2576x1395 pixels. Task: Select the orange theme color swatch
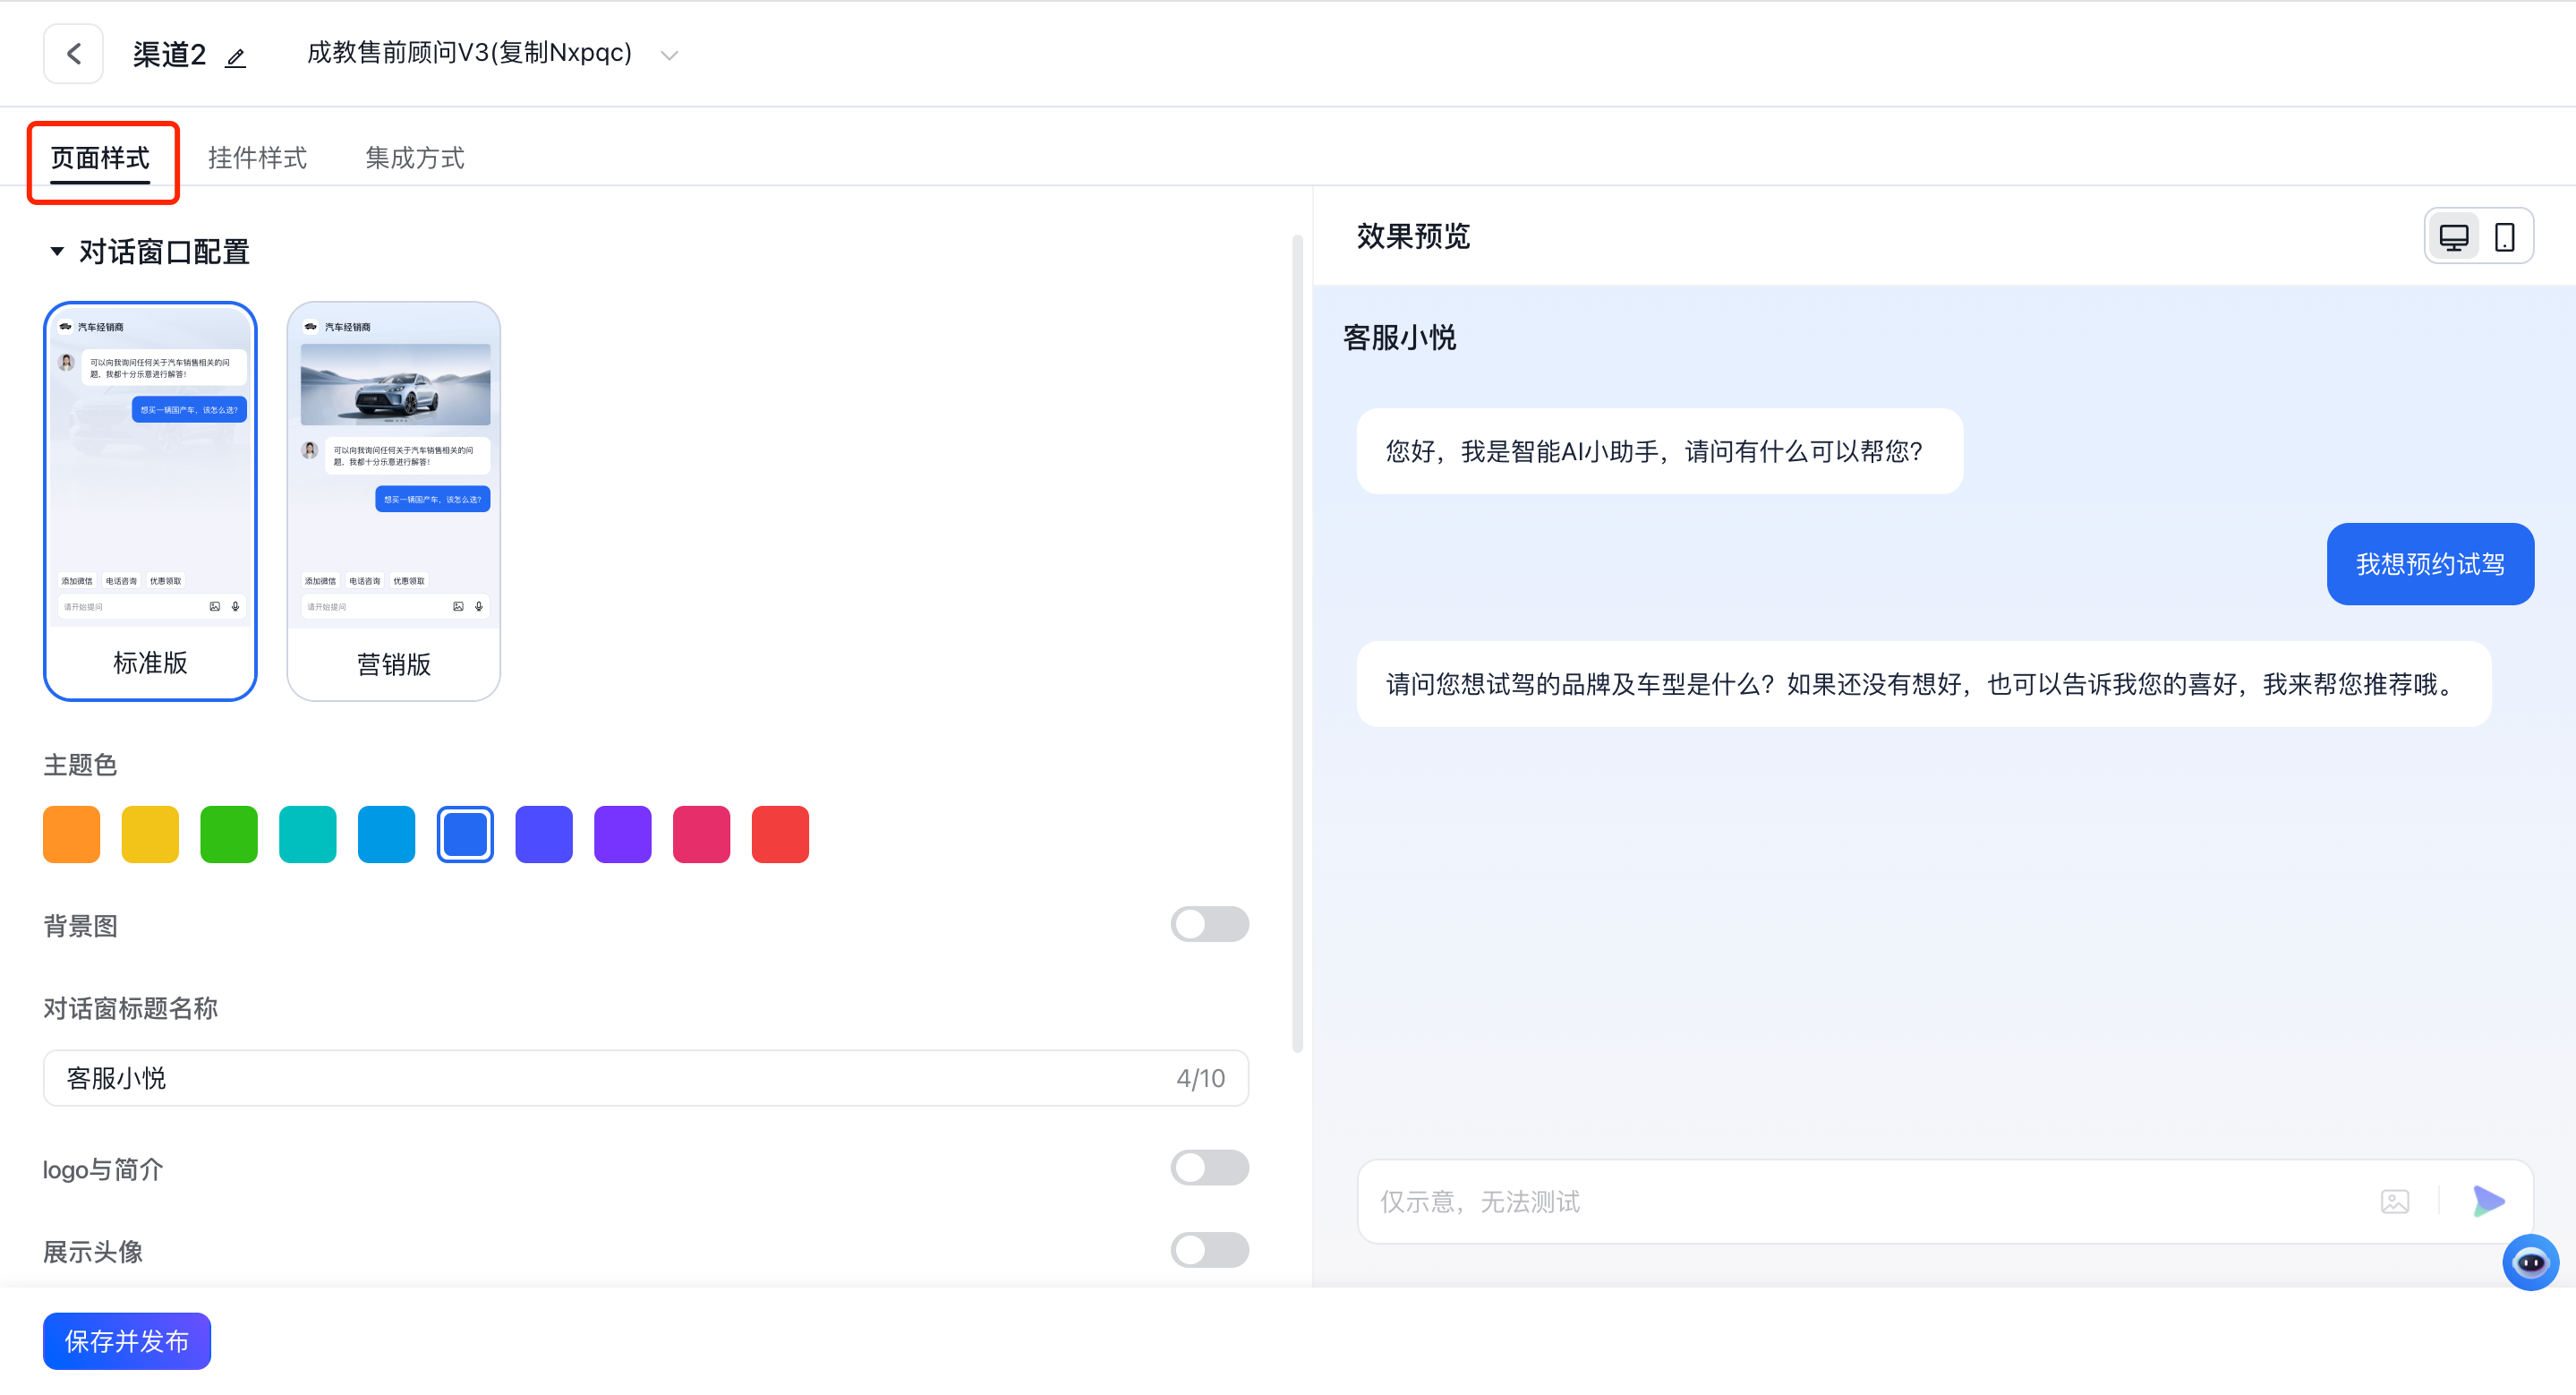(71, 833)
